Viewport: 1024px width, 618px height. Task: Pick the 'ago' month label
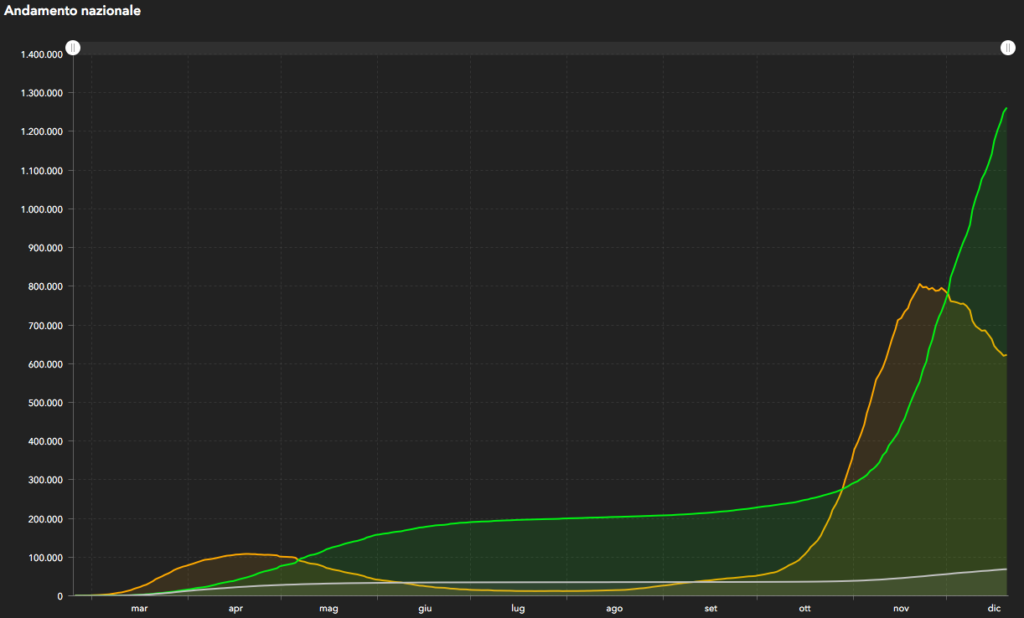point(614,608)
